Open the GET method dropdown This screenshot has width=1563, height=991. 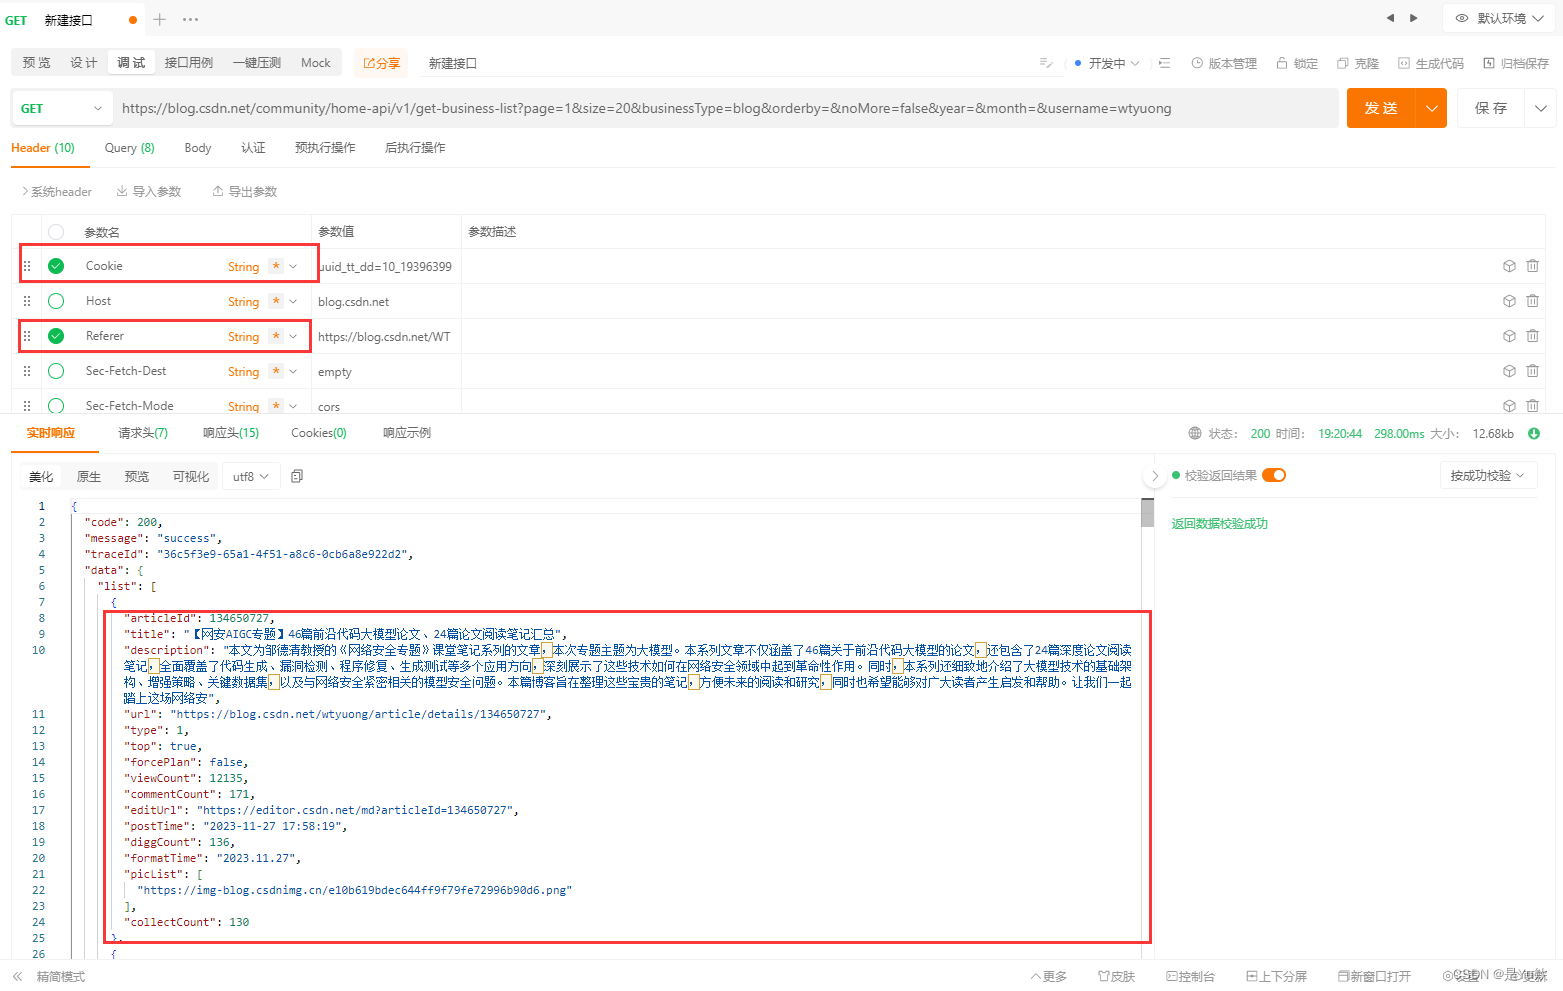pos(61,108)
